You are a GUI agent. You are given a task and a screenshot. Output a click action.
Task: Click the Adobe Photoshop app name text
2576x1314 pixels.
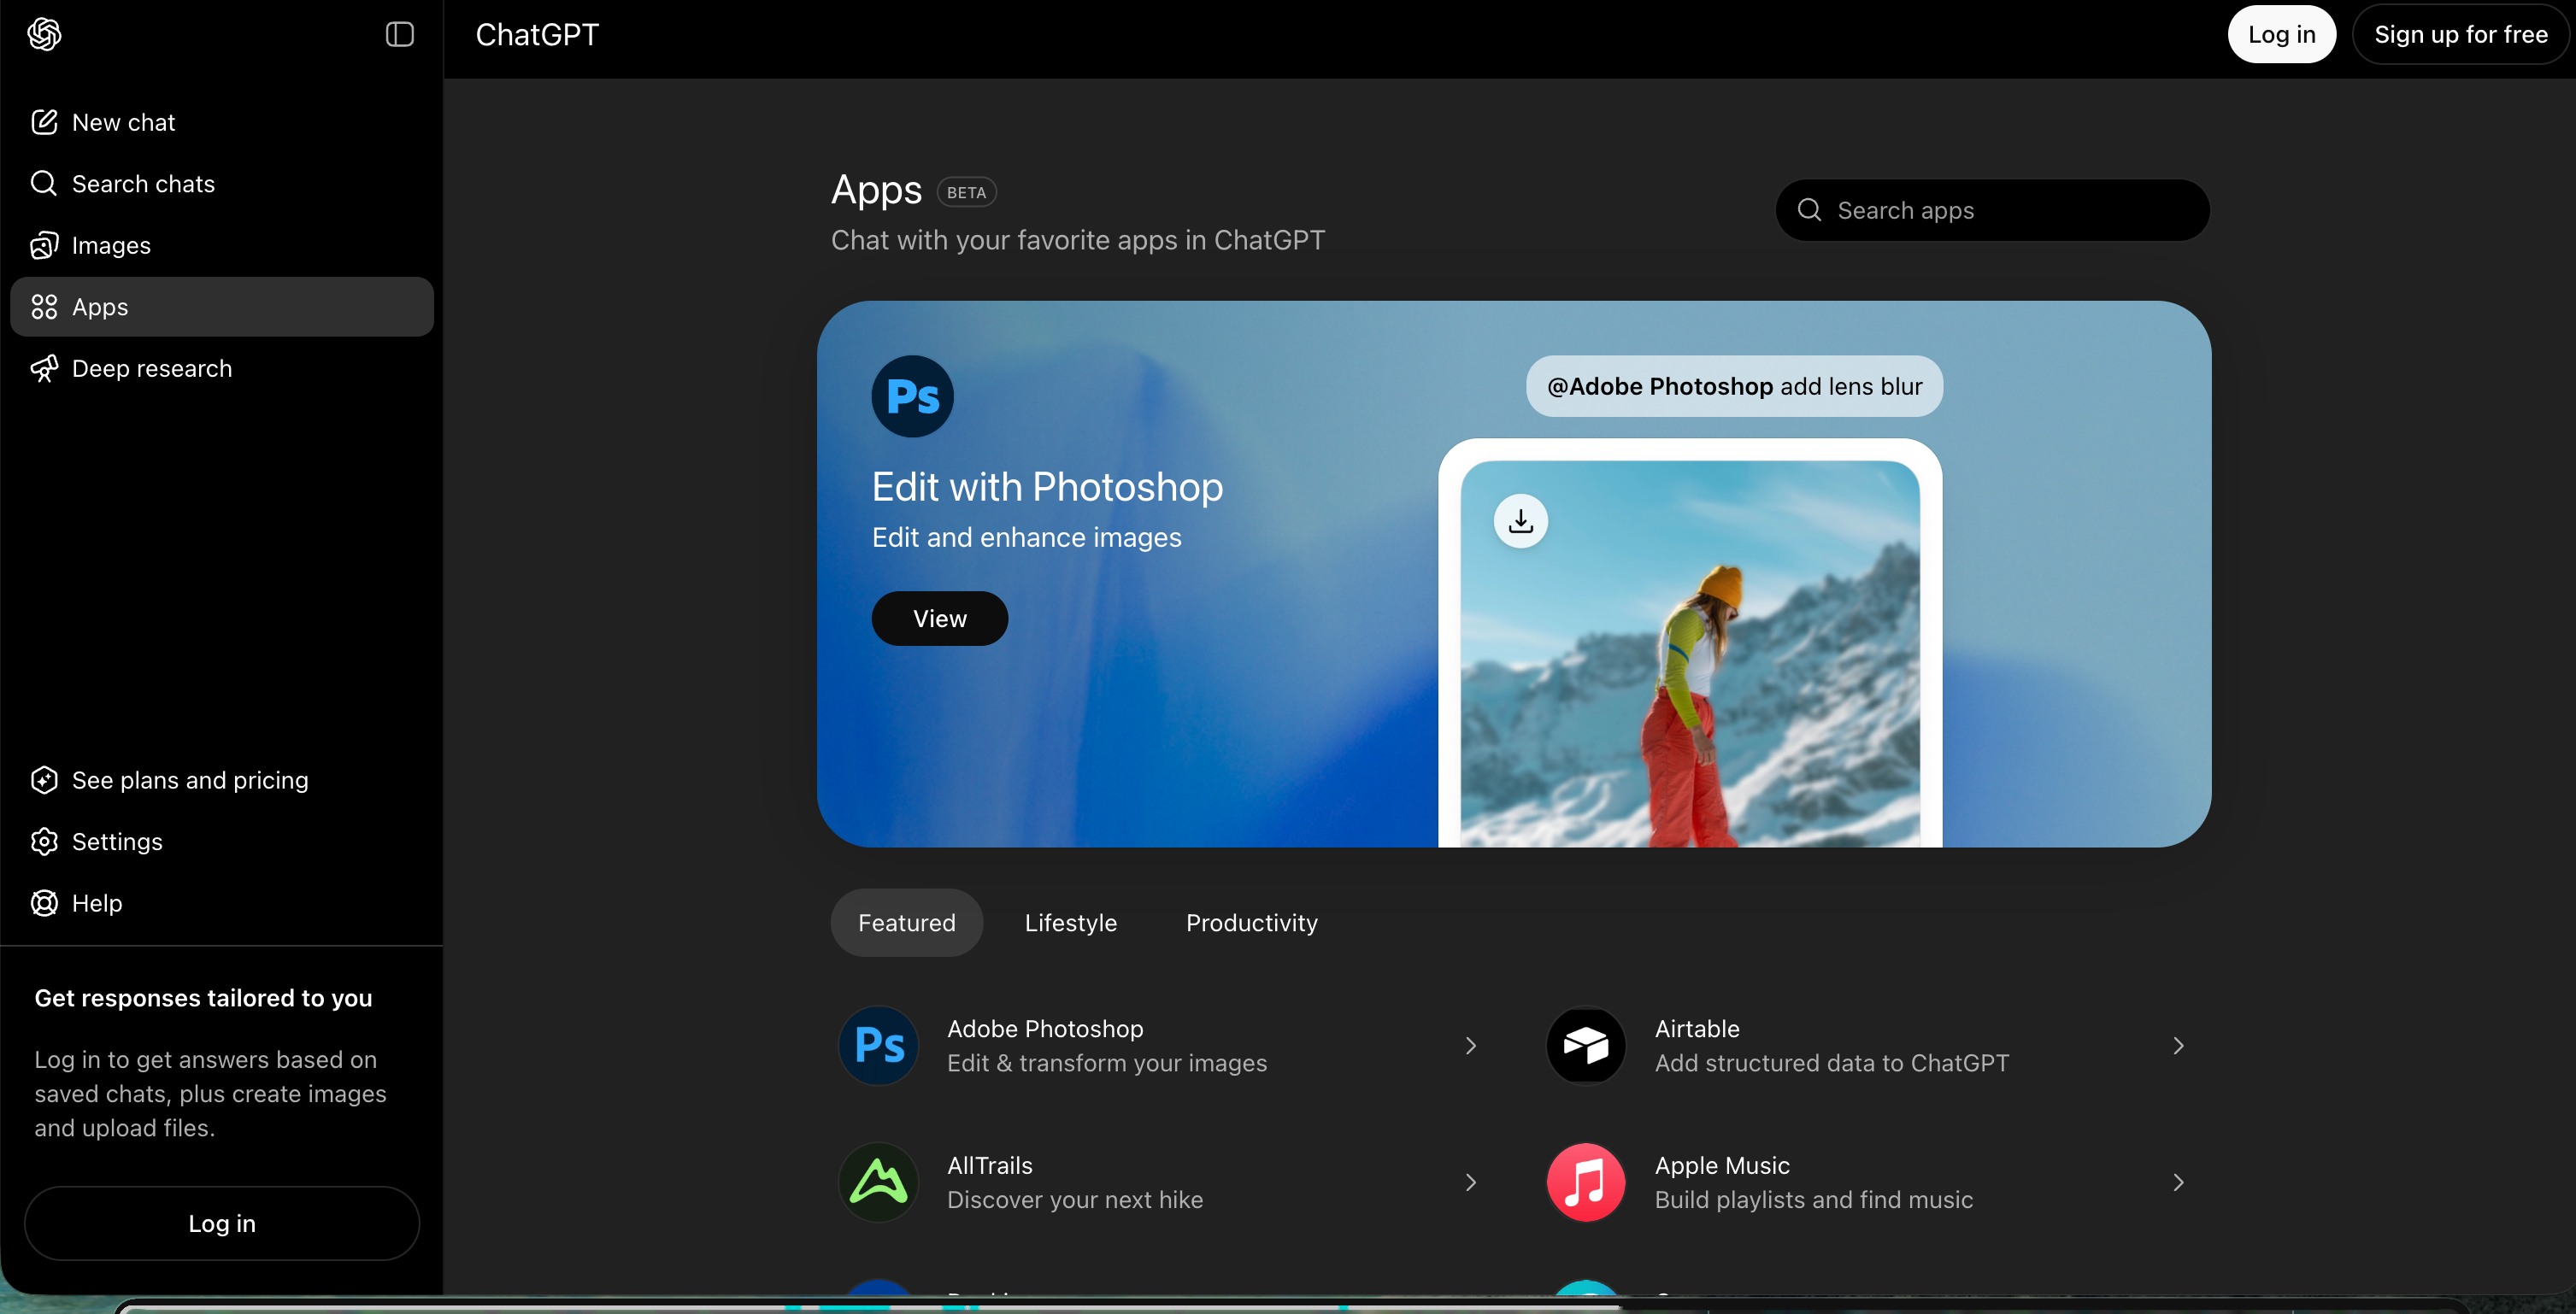pyautogui.click(x=1045, y=1029)
